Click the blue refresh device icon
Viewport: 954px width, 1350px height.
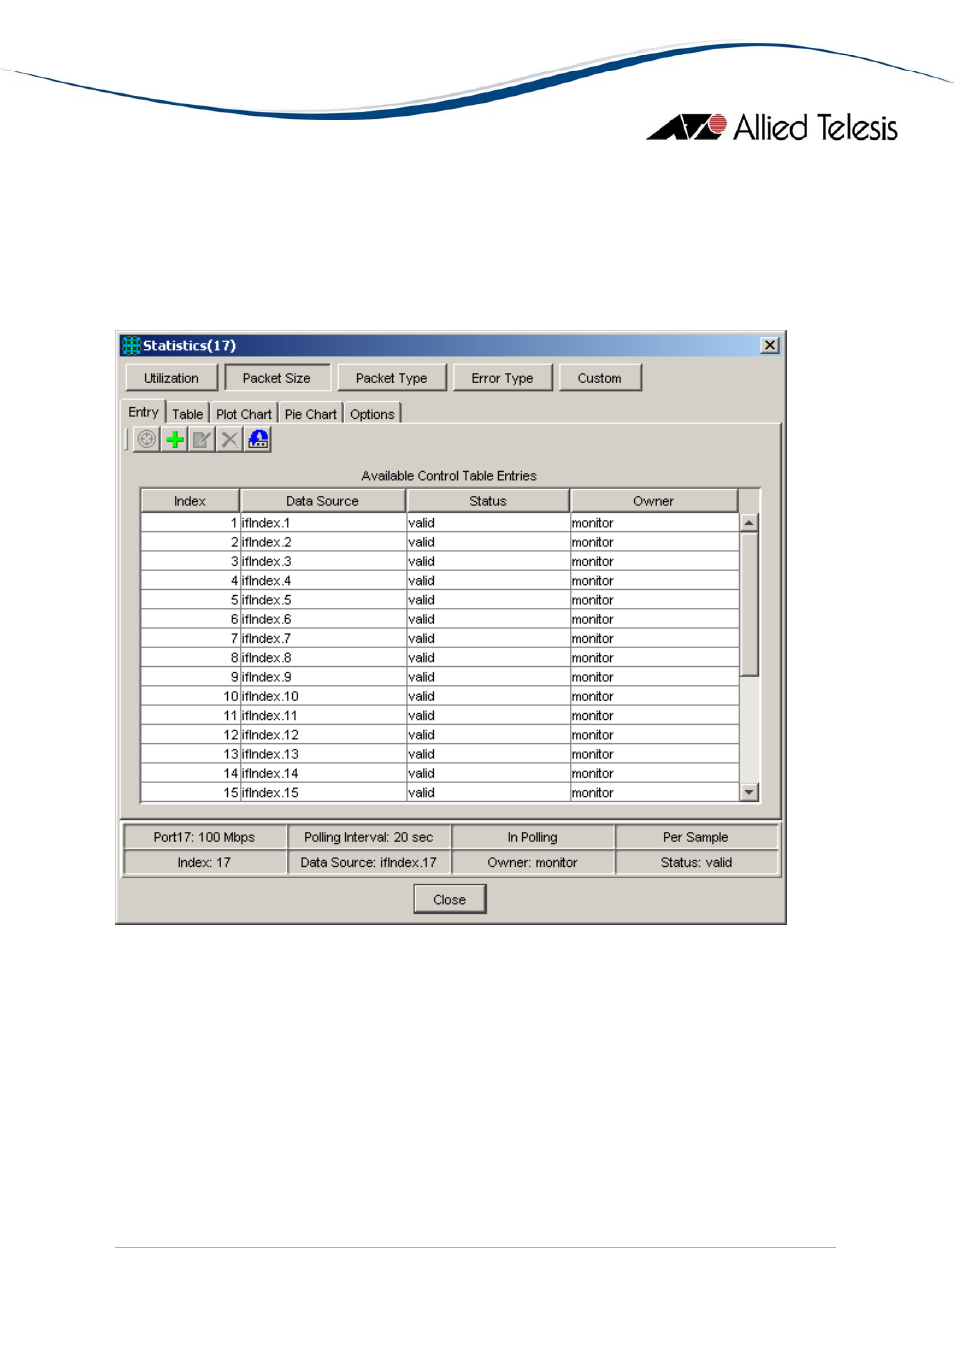(258, 439)
